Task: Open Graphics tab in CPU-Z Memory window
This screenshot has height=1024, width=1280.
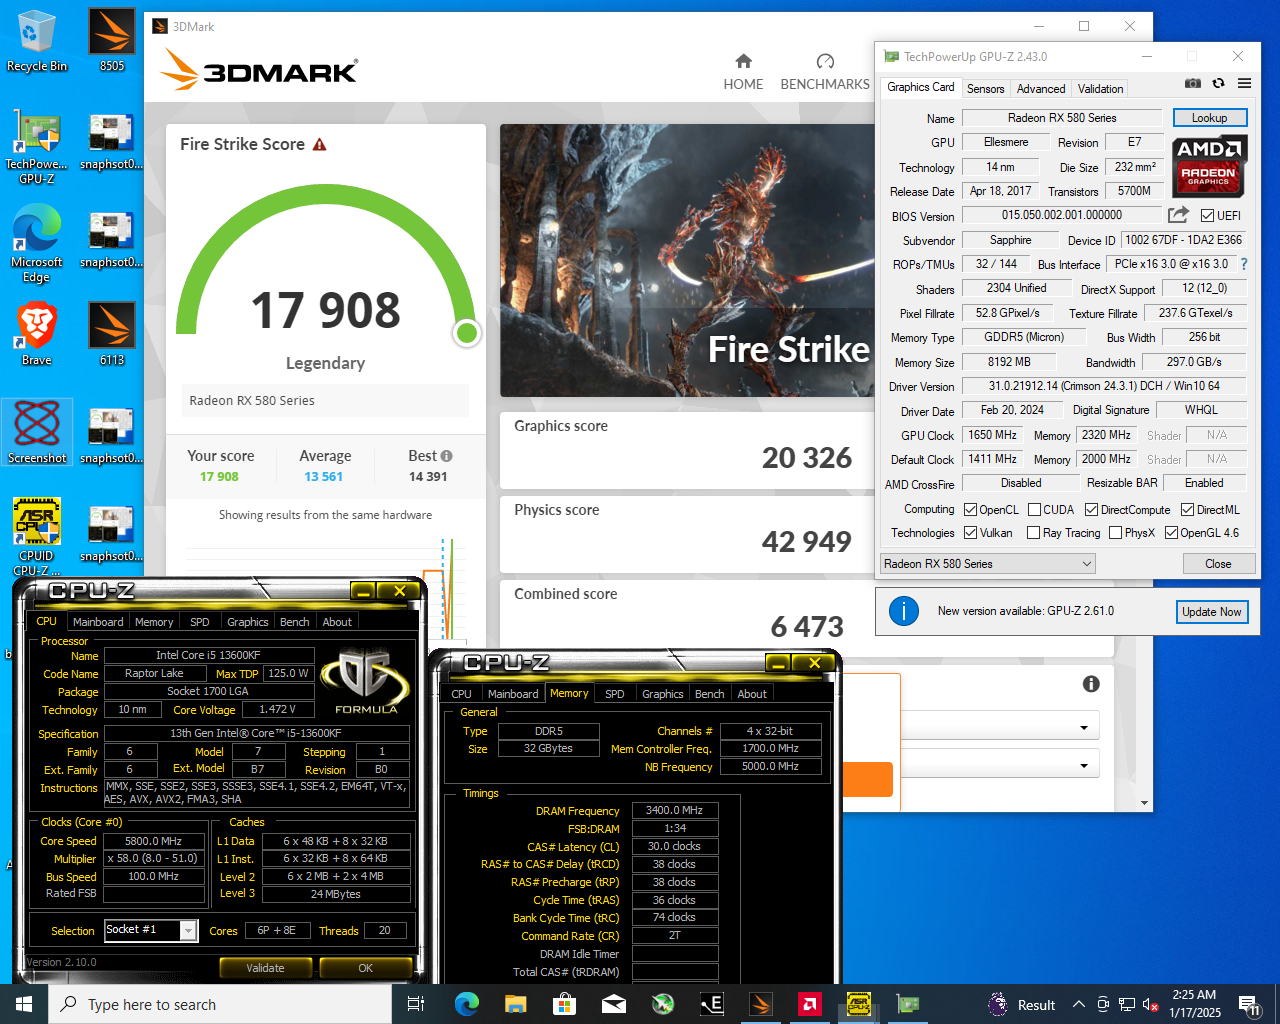Action: click(x=662, y=694)
